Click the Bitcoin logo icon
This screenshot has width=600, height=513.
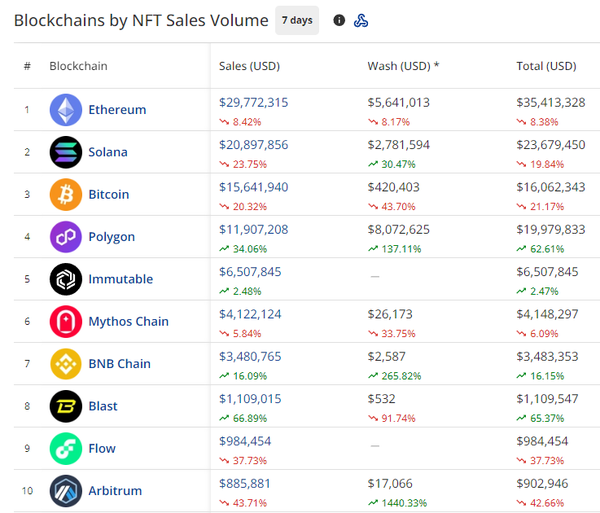point(66,194)
